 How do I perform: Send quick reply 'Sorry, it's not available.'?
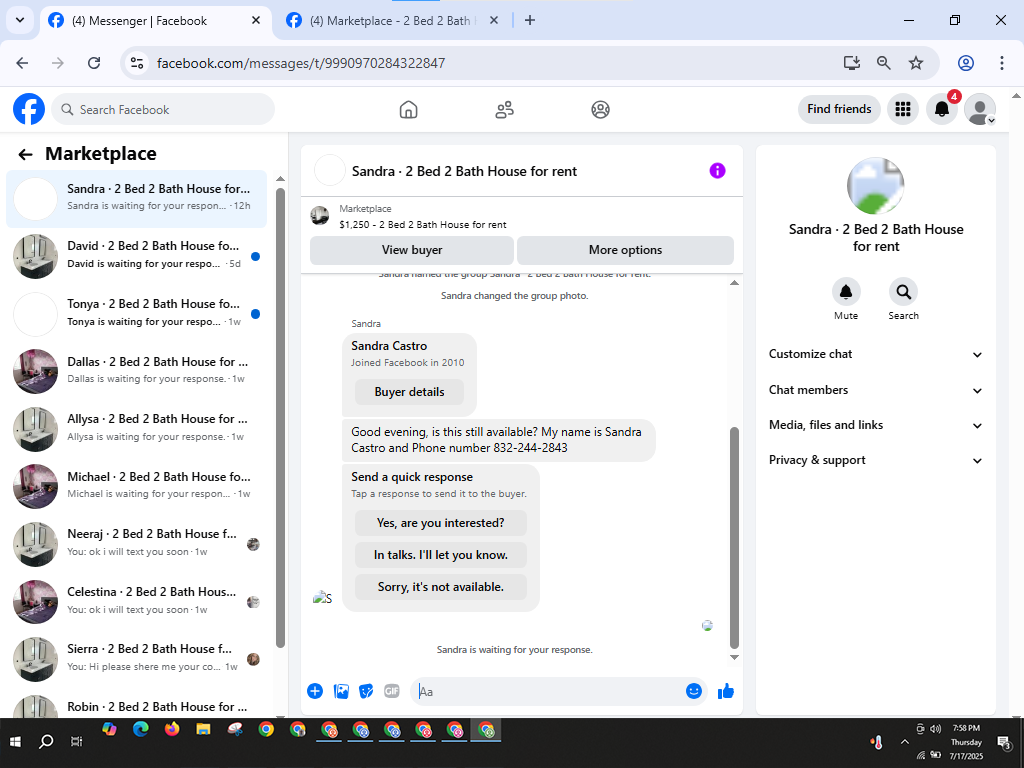click(440, 587)
